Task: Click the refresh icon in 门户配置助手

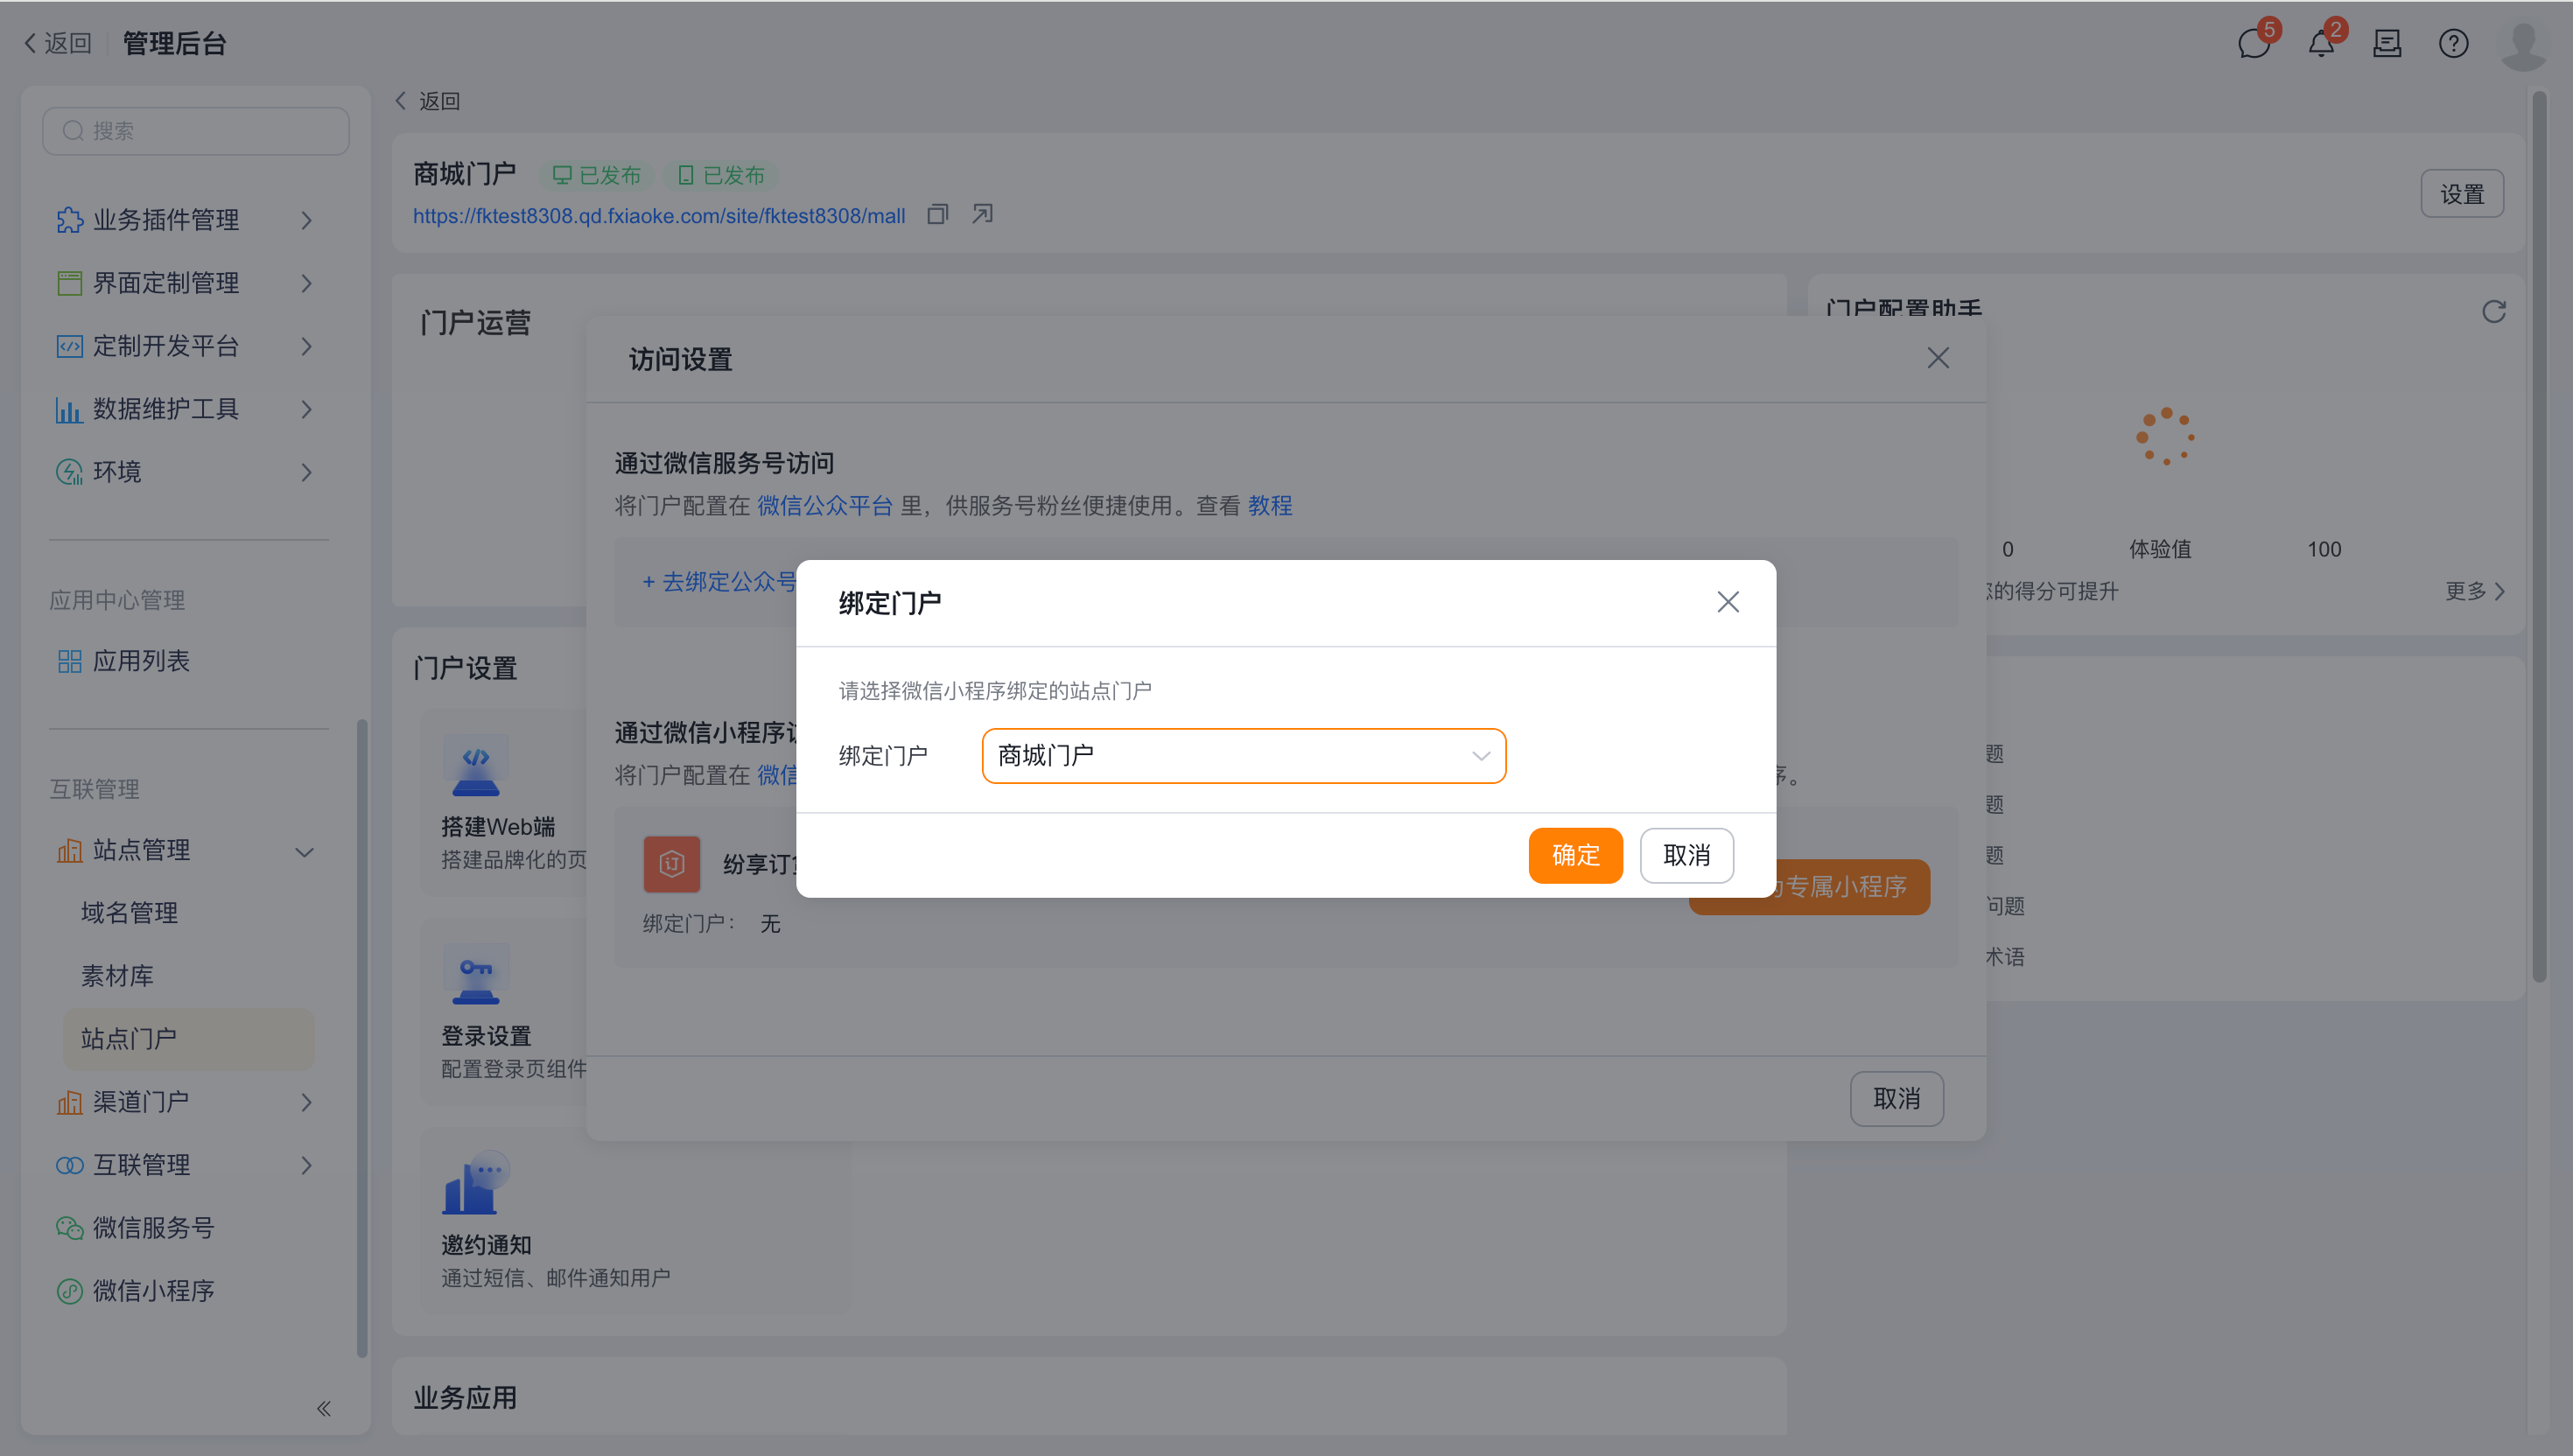Action: (2493, 312)
